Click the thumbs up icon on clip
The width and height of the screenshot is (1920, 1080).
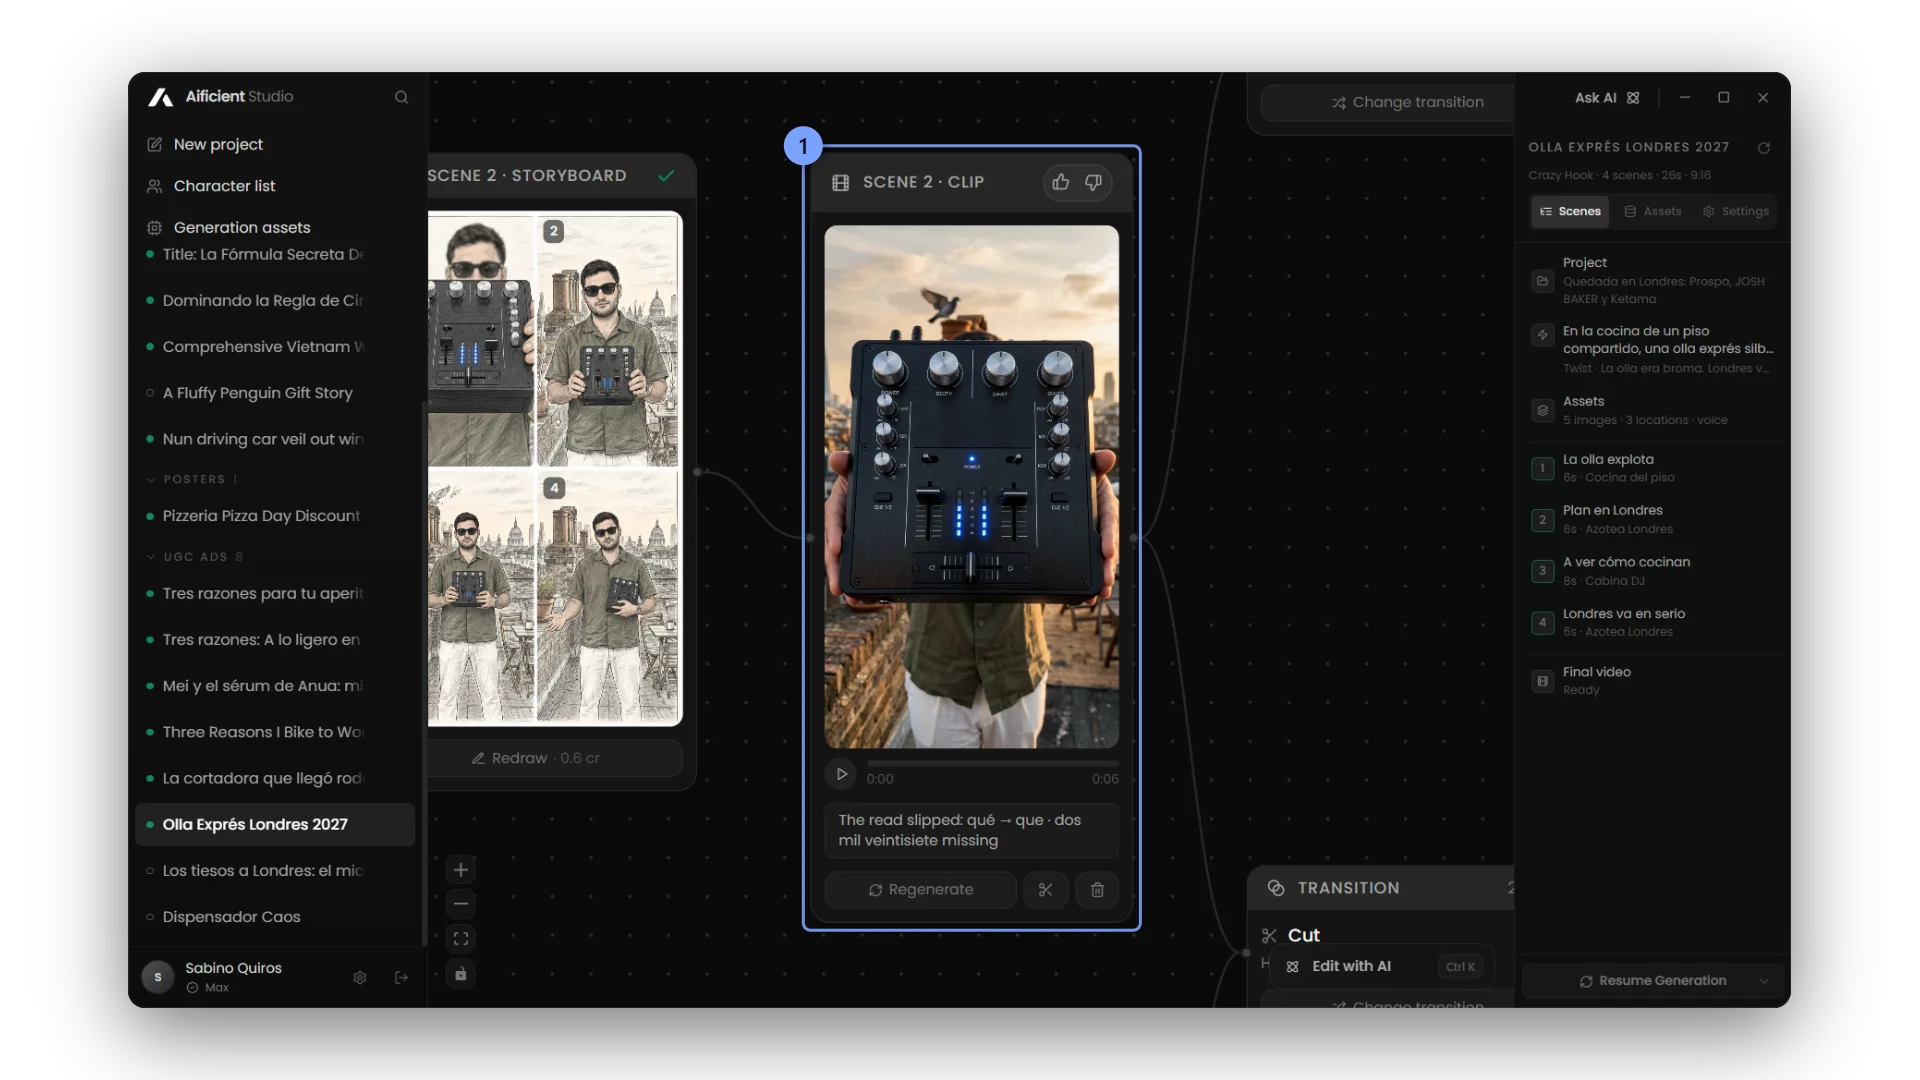coord(1061,182)
